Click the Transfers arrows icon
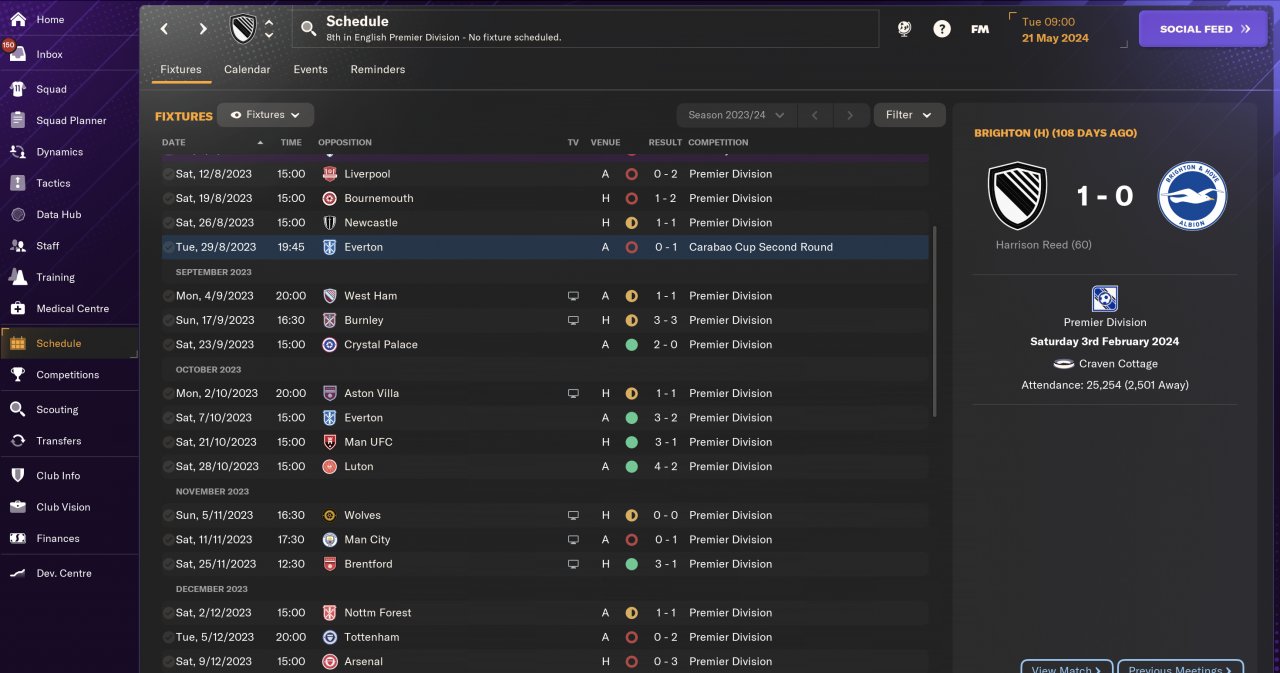The height and width of the screenshot is (673, 1280). click(x=17, y=440)
